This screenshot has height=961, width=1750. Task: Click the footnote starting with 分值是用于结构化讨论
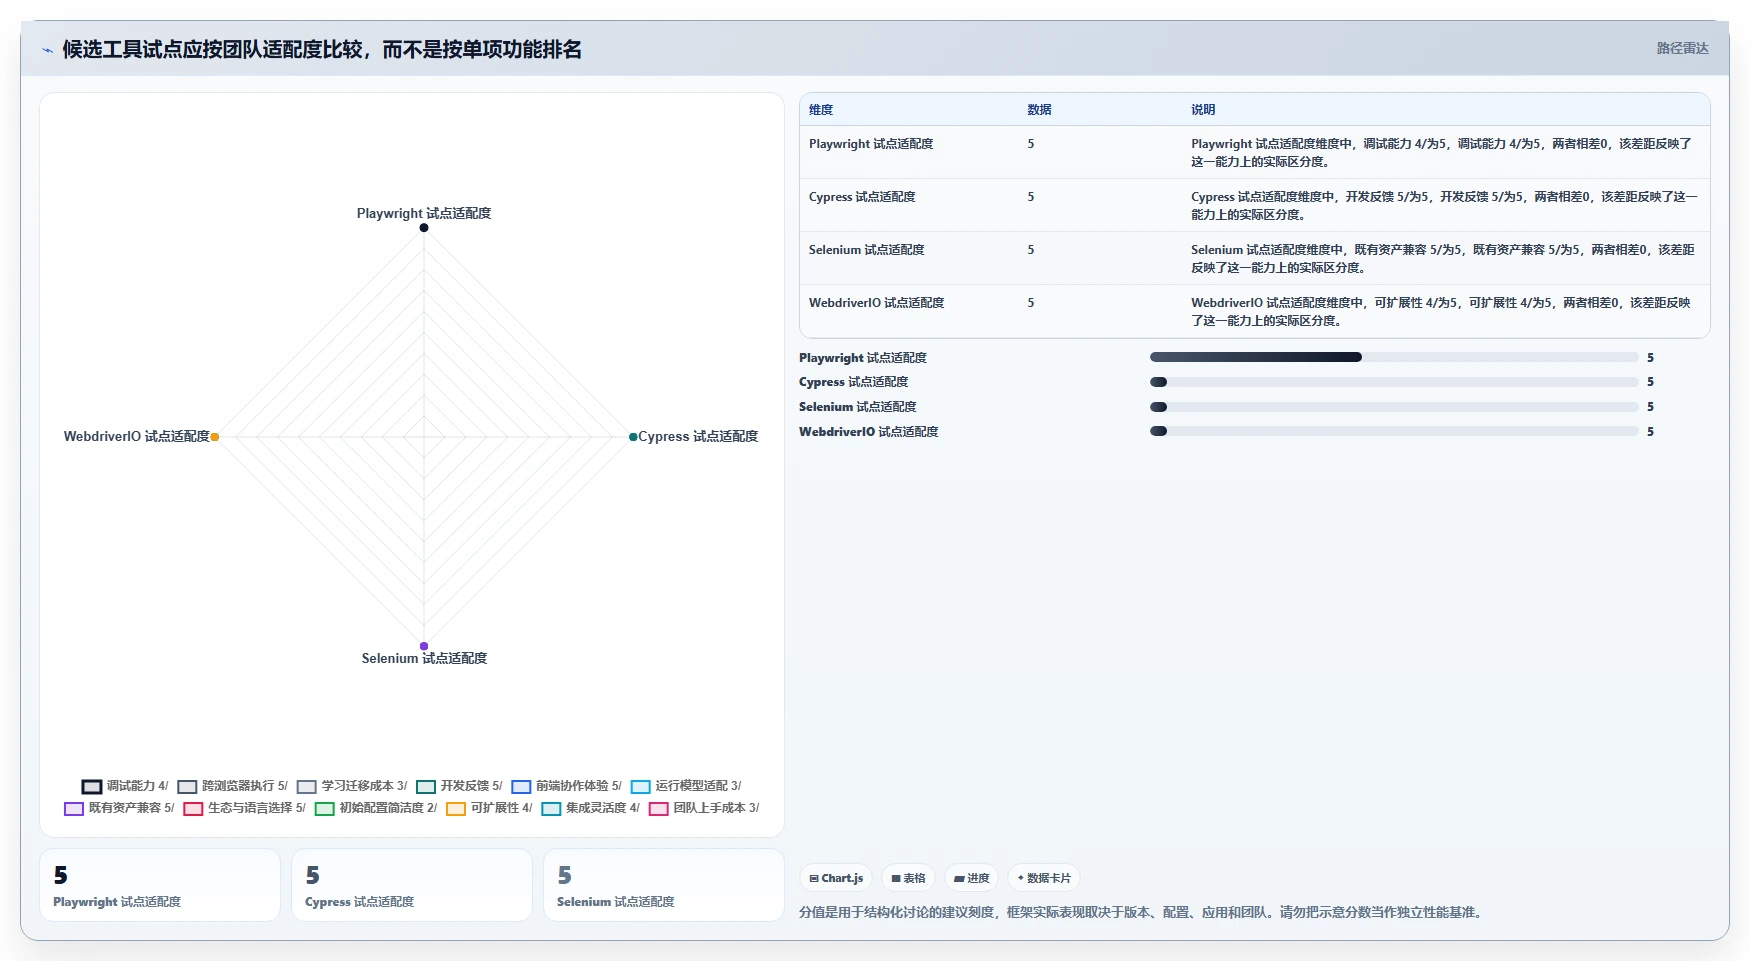pos(1142,912)
